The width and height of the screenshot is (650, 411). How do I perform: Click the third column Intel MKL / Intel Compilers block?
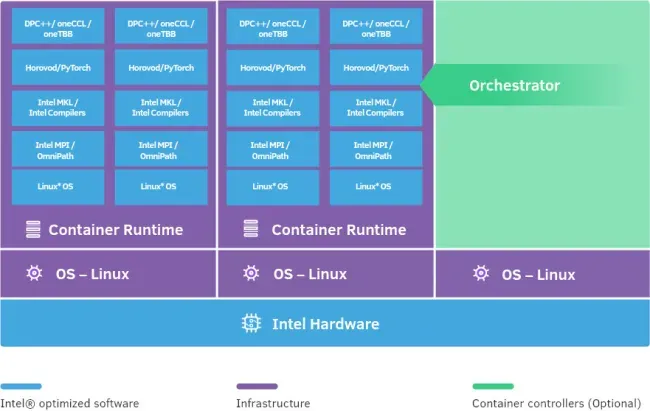tap(273, 108)
